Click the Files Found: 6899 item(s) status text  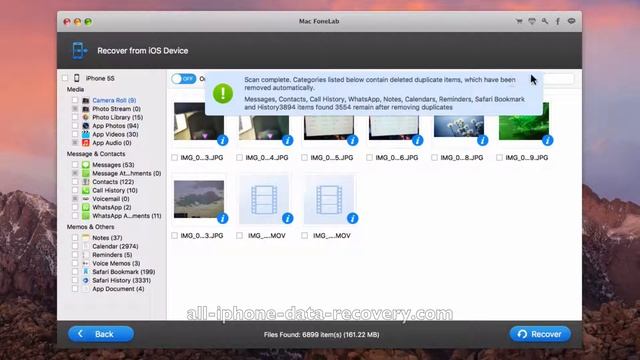point(321,335)
